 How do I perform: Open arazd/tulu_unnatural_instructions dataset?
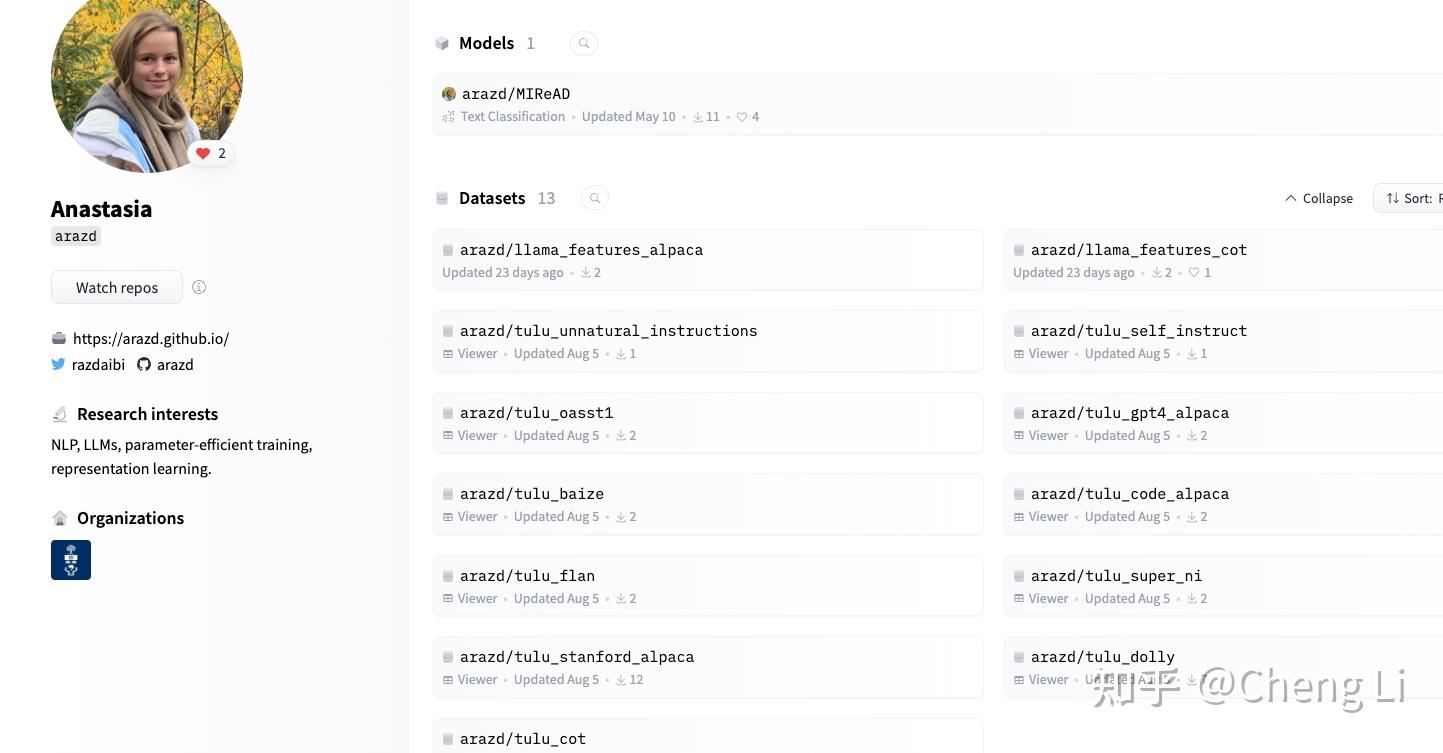tap(608, 331)
